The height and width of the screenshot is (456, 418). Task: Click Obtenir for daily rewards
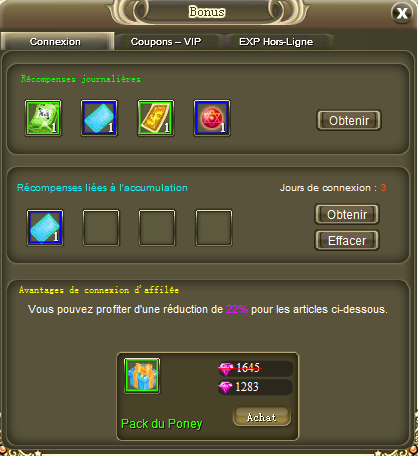point(349,120)
